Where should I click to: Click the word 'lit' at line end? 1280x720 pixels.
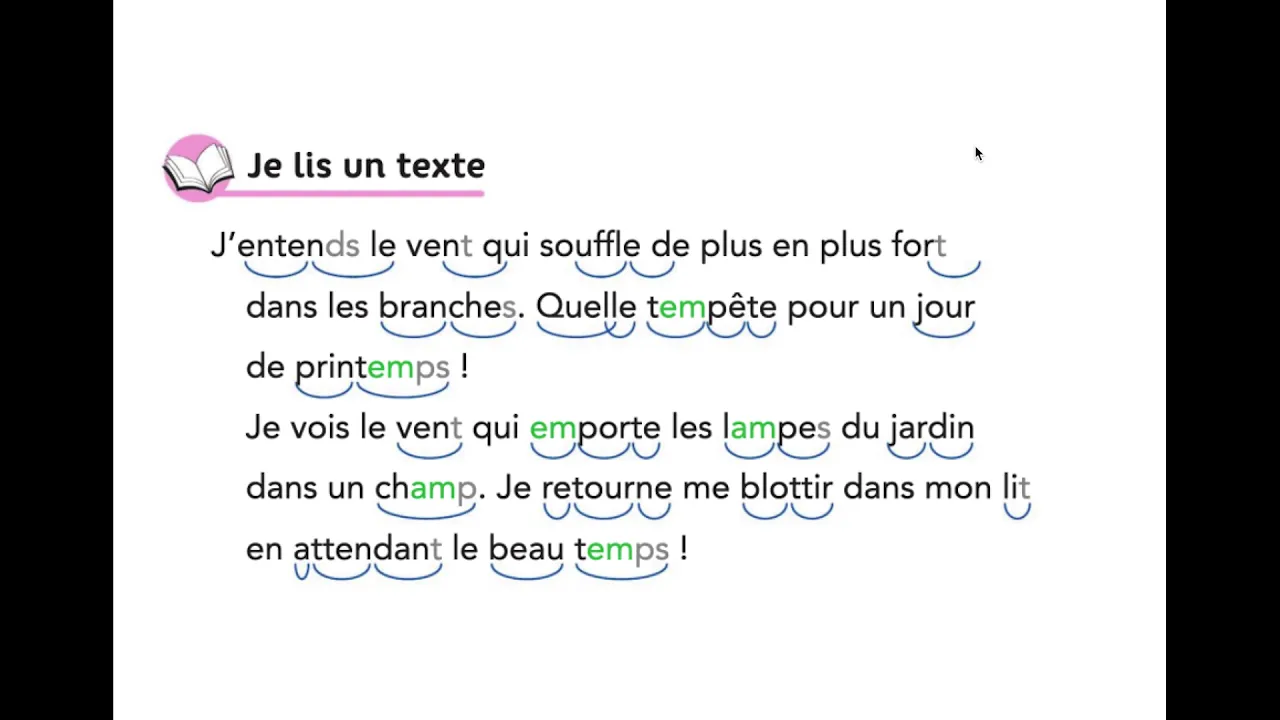click(x=1016, y=488)
